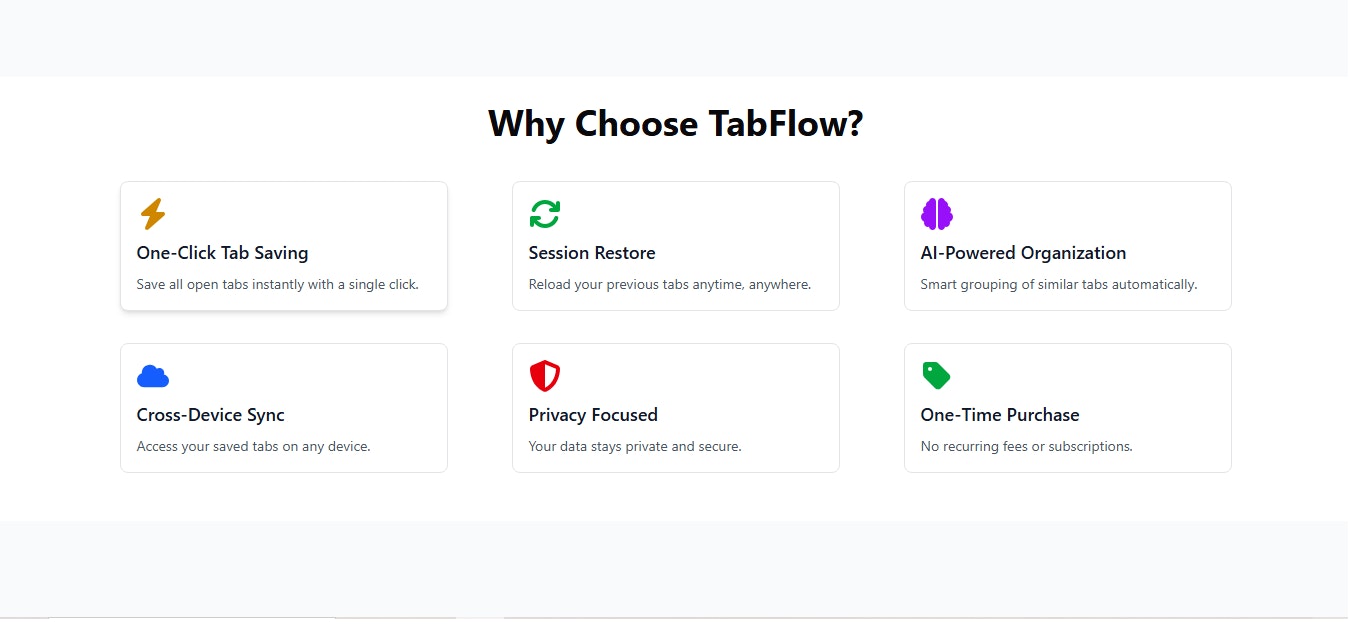1354x642 pixels.
Task: Click the yellow lightning bolt icon
Action: (152, 214)
